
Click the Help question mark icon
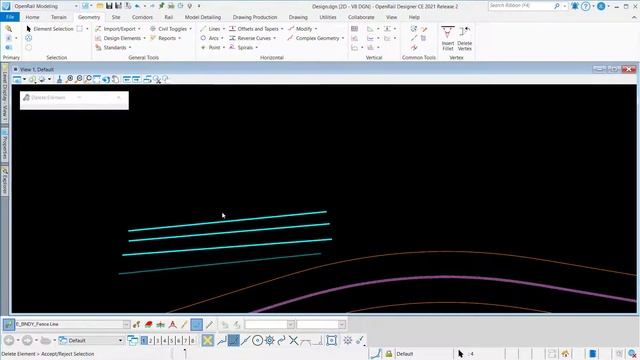coord(586,6)
